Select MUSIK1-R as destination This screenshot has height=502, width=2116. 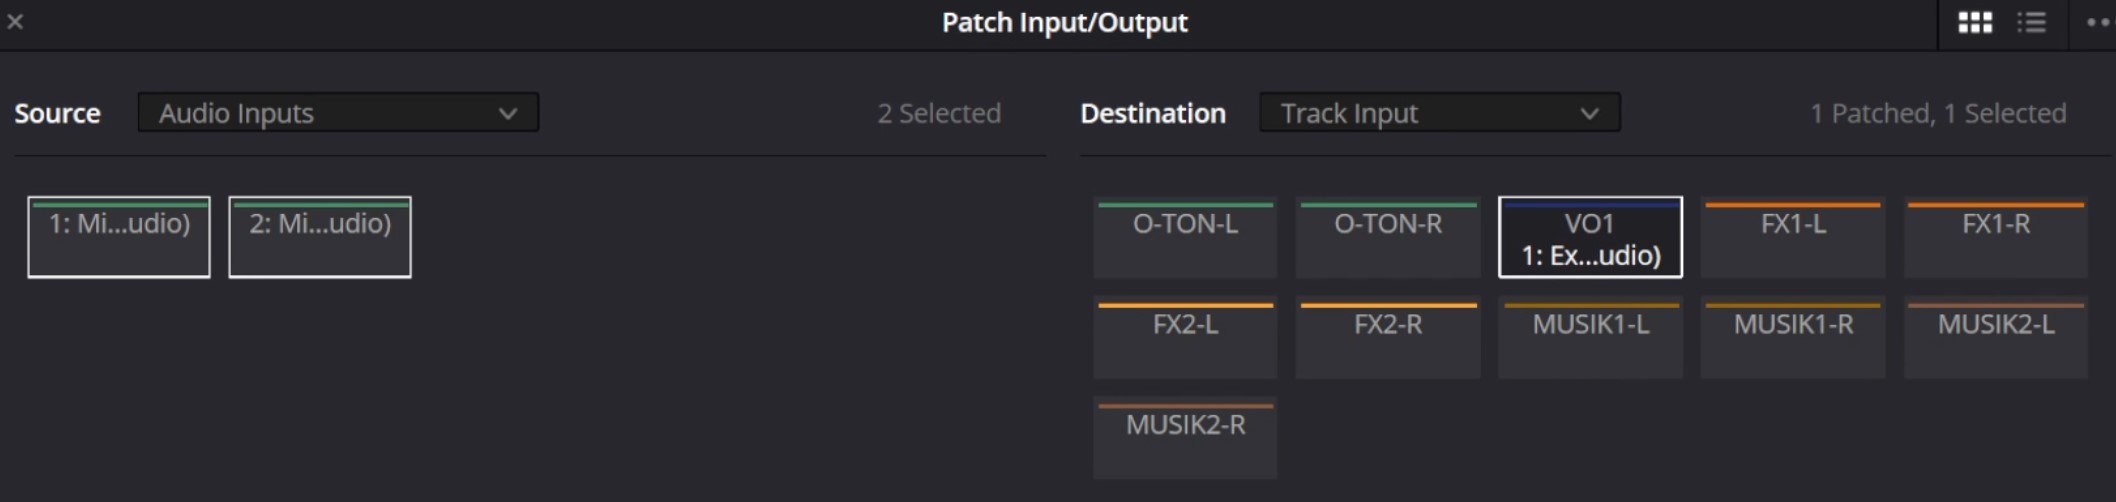pos(1793,338)
